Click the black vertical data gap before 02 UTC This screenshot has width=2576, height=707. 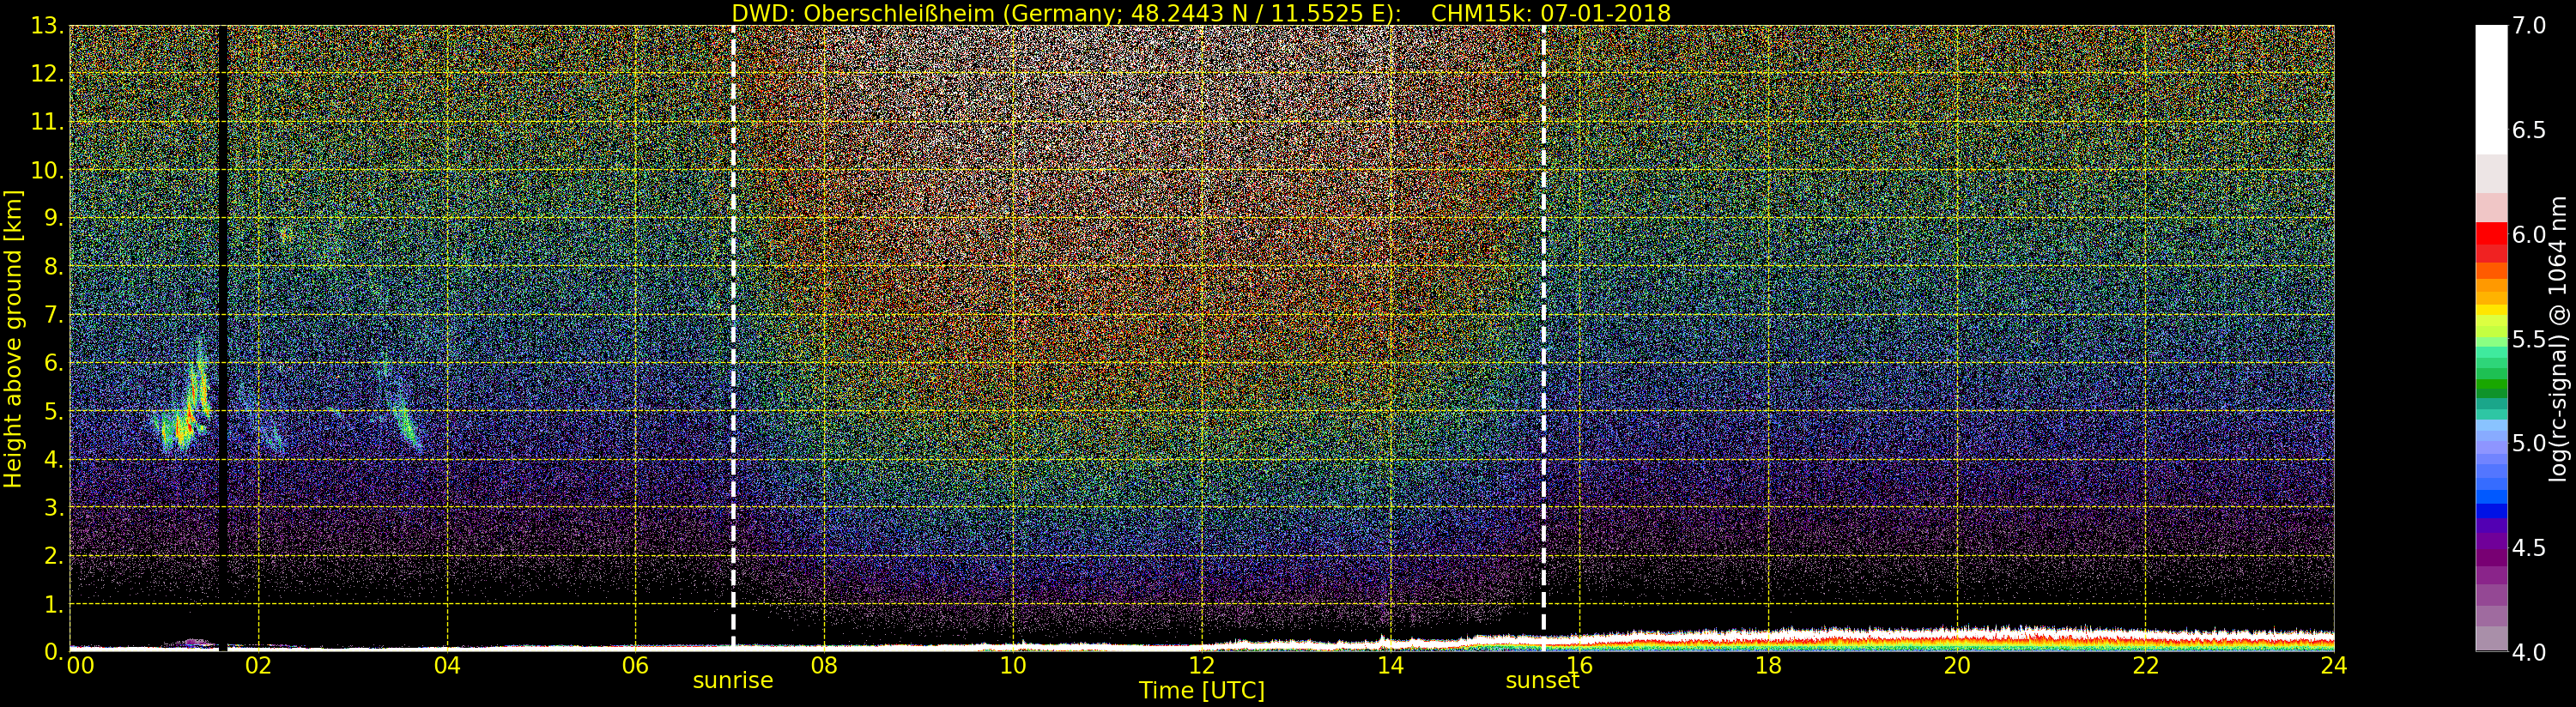[x=223, y=300]
